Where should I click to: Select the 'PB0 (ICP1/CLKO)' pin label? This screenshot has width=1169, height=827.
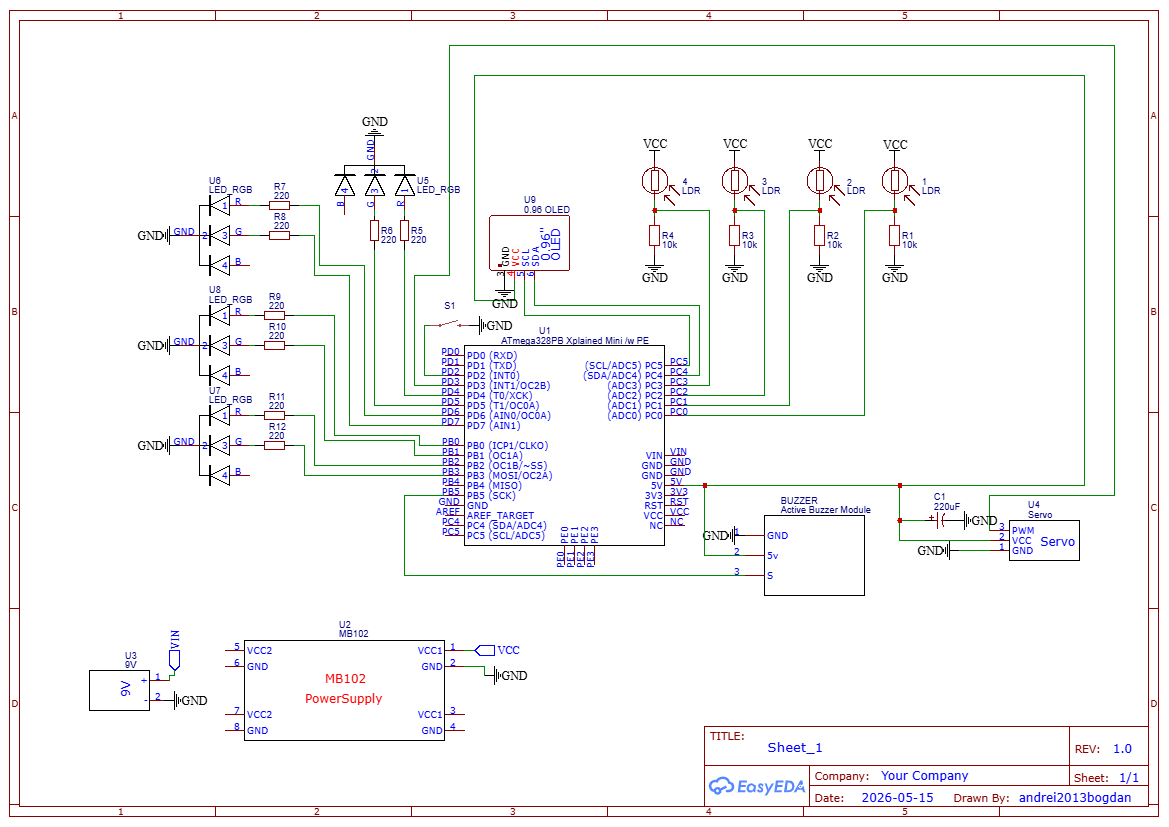point(508,445)
